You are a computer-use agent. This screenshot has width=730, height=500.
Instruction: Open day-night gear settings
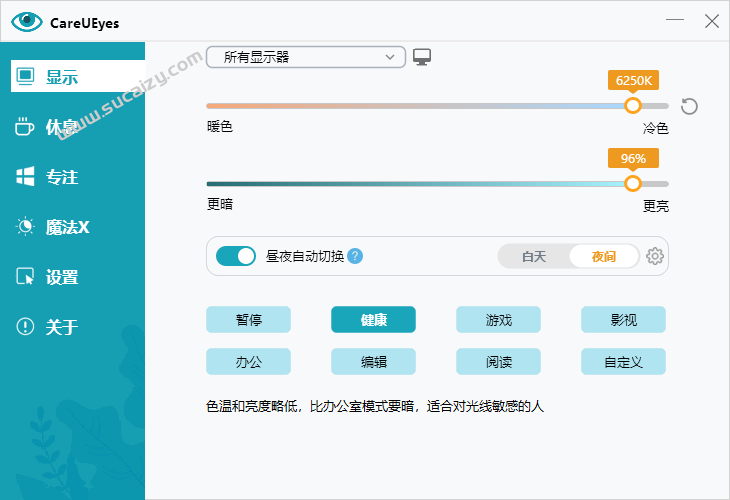coord(655,256)
